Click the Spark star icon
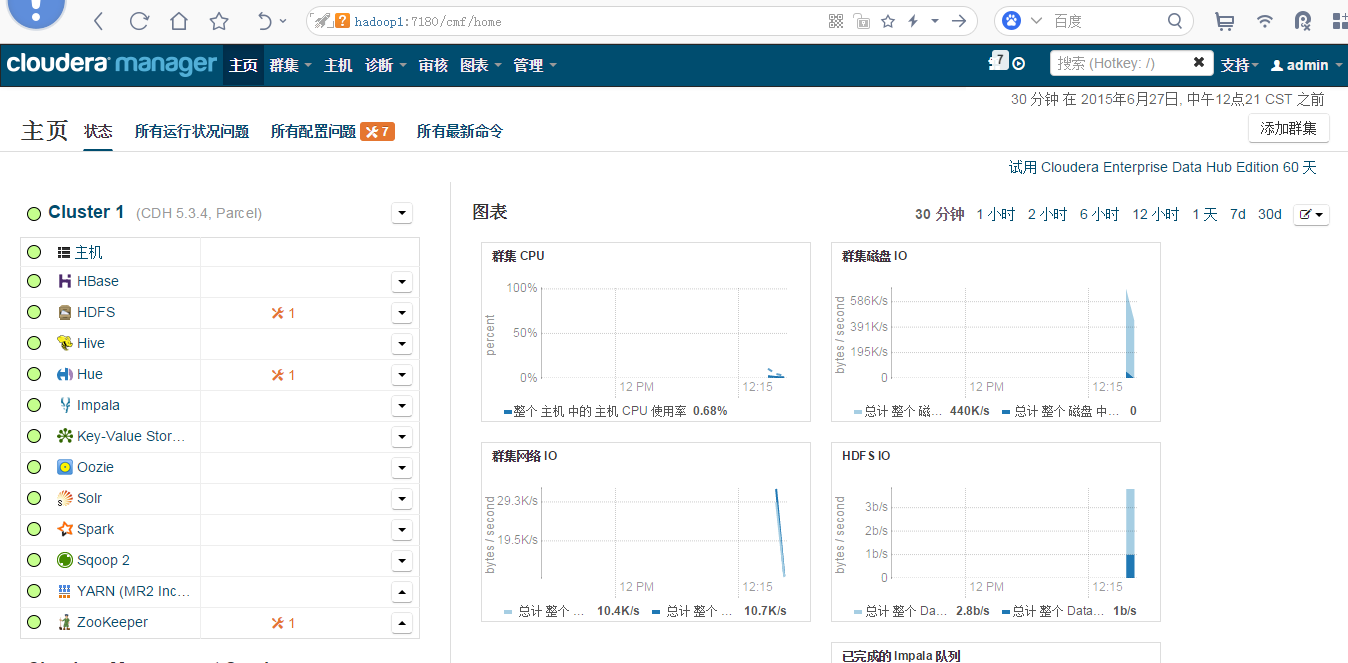This screenshot has width=1348, height=663. (65, 530)
